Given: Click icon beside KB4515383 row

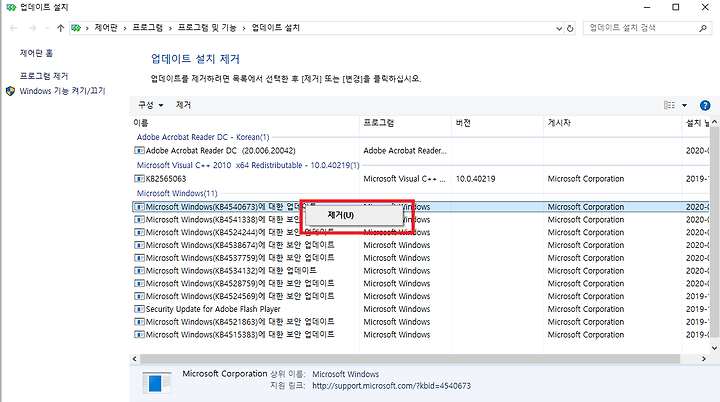Looking at the screenshot, I should 139,335.
